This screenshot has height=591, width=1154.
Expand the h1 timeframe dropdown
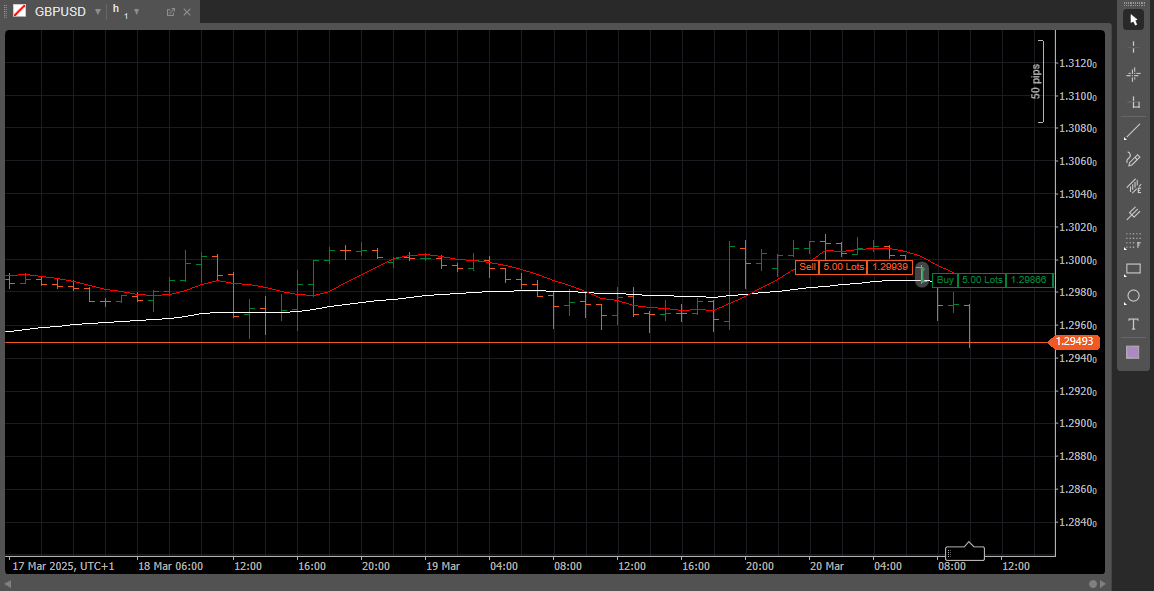[136, 12]
